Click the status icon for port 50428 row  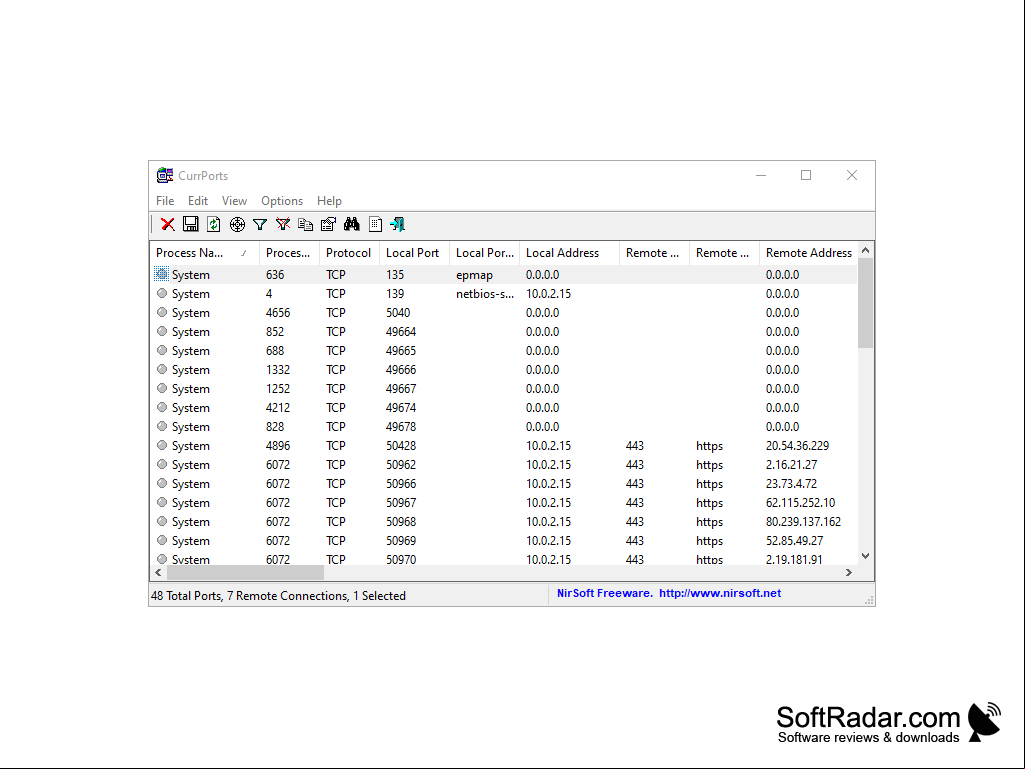[x=162, y=445]
